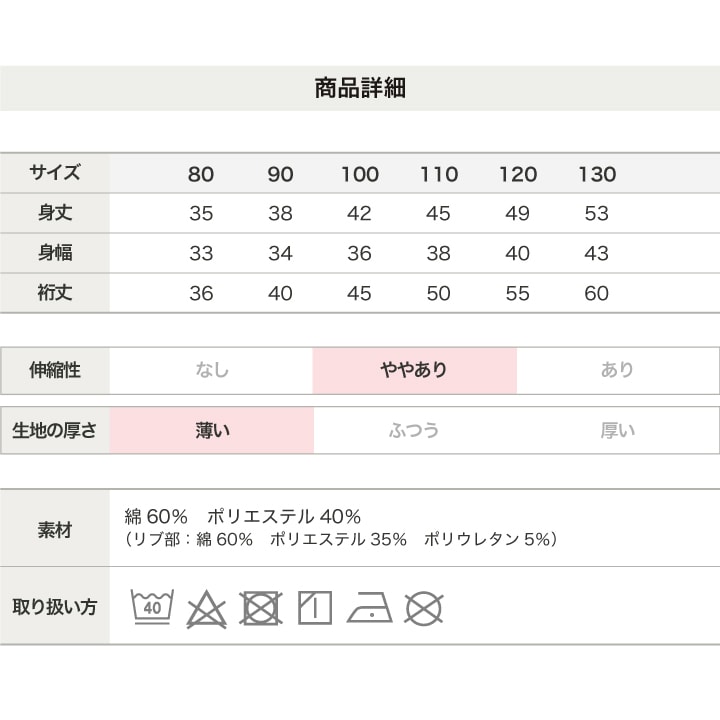Screen dimensions: 720x720
Task: Click the 取り扱い方 care label
Action: click(55, 607)
